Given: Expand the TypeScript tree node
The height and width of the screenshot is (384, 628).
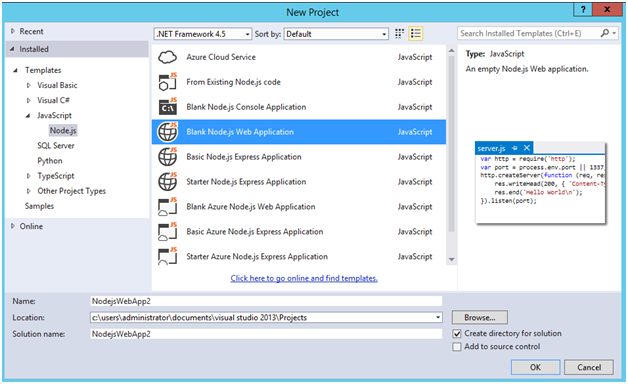Looking at the screenshot, I should pos(28,176).
